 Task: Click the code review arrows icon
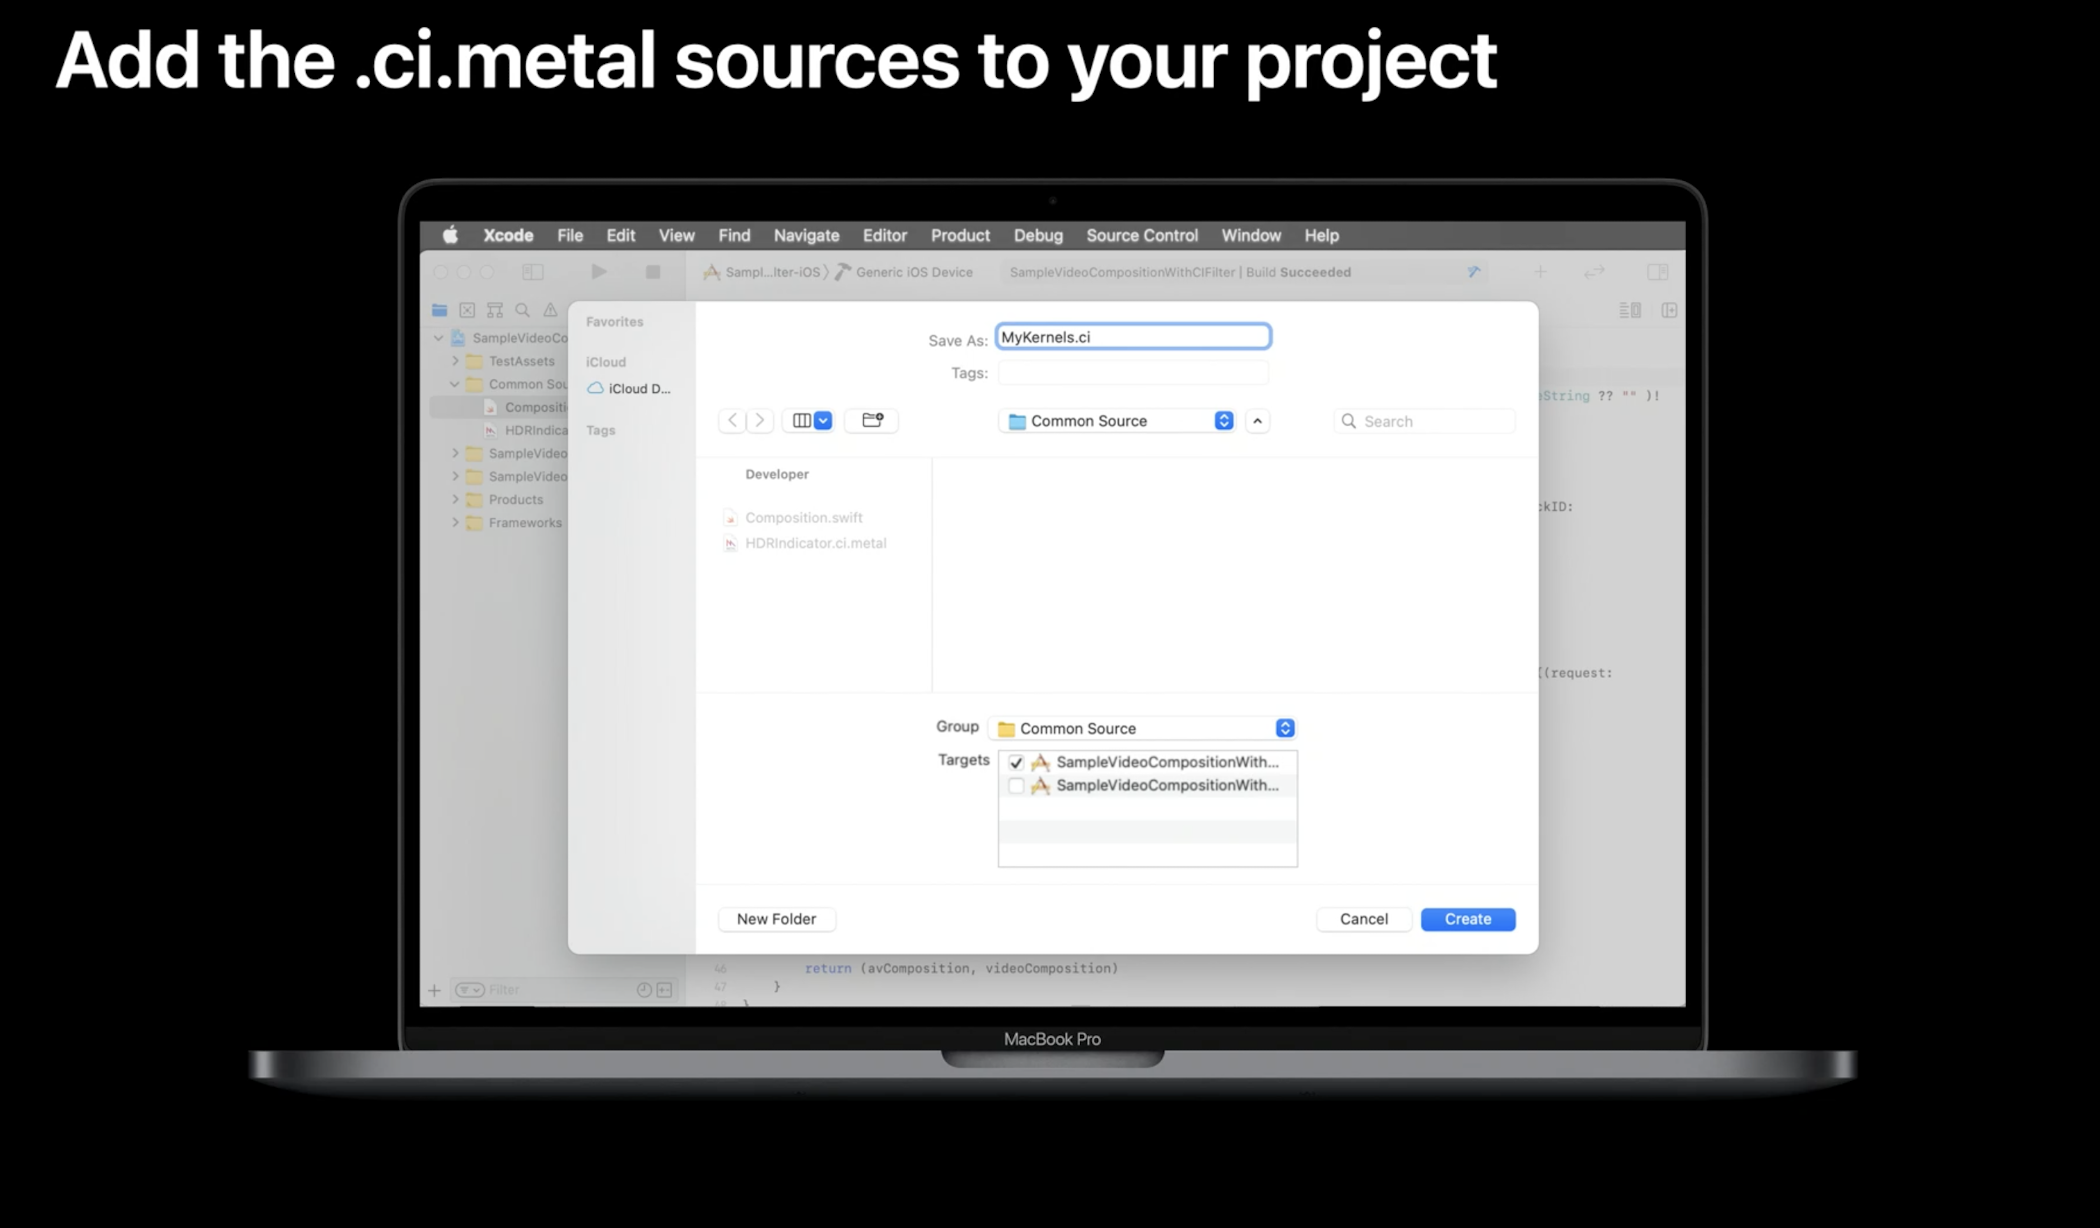click(1594, 272)
